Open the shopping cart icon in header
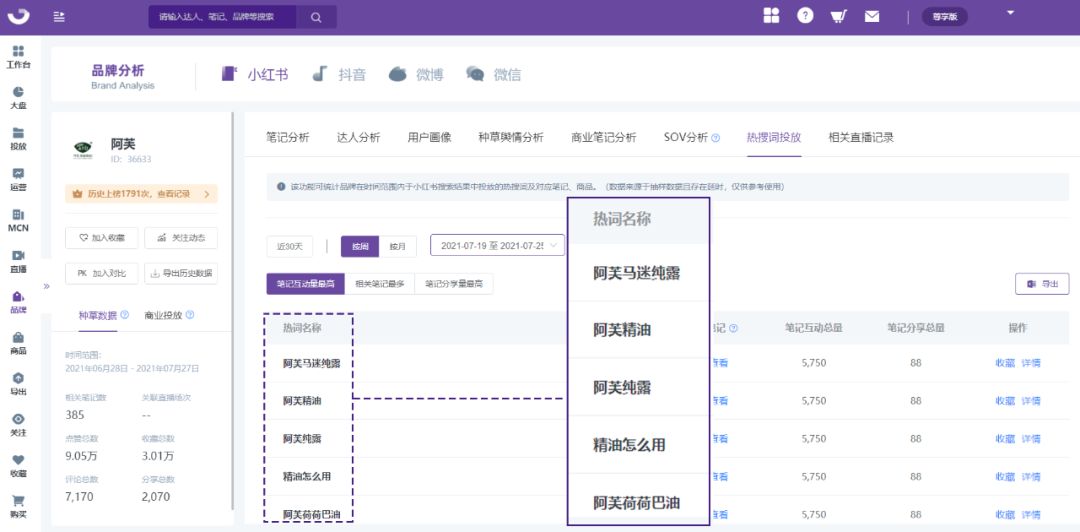This screenshot has height=532, width=1080. (x=838, y=16)
